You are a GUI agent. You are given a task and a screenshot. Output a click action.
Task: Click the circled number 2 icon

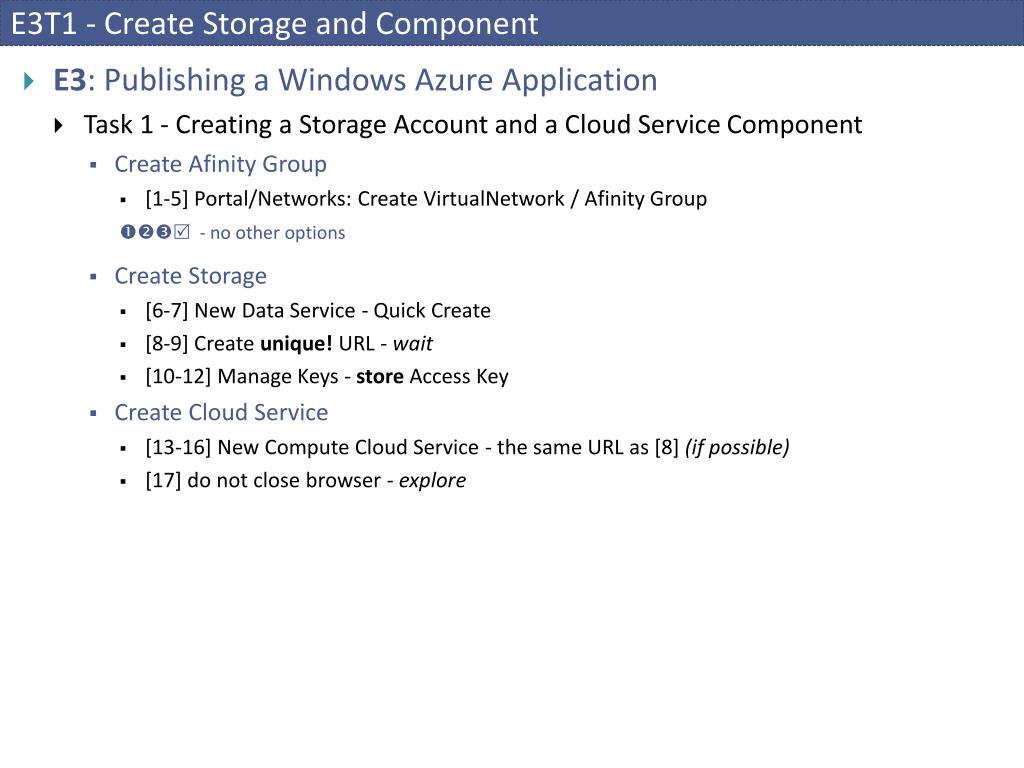(146, 232)
